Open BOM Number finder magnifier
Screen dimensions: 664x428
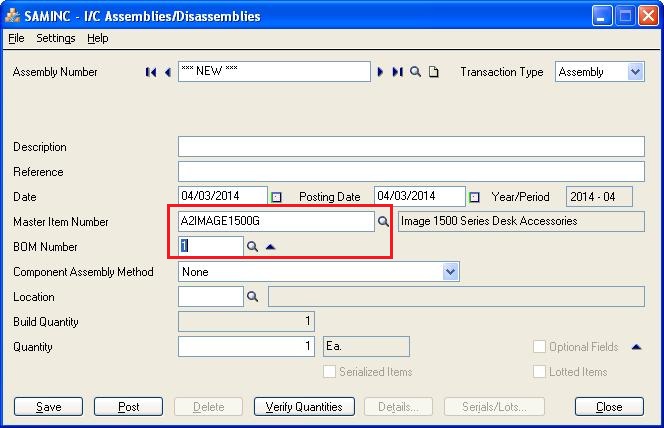[252, 246]
